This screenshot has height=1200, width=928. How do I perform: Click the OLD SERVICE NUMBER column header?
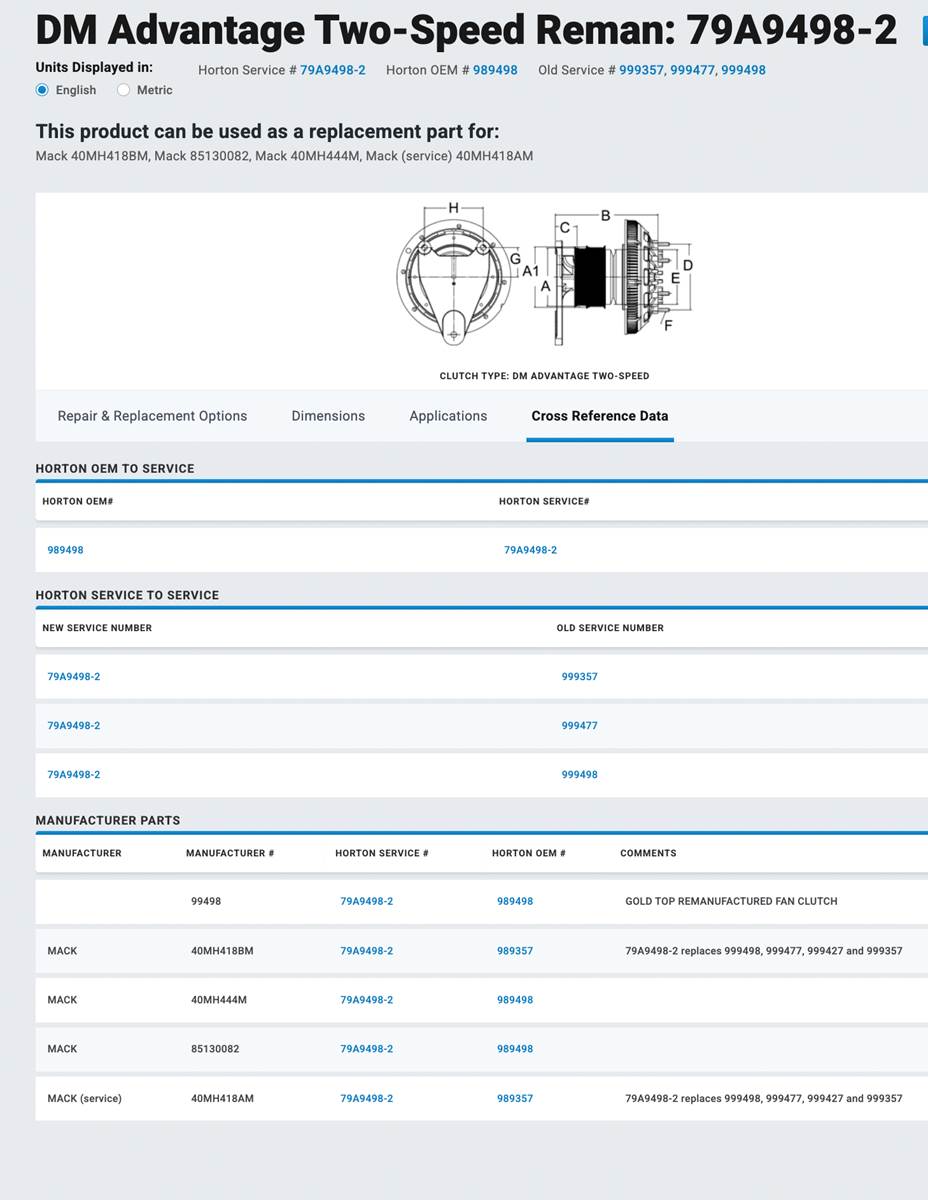(610, 628)
